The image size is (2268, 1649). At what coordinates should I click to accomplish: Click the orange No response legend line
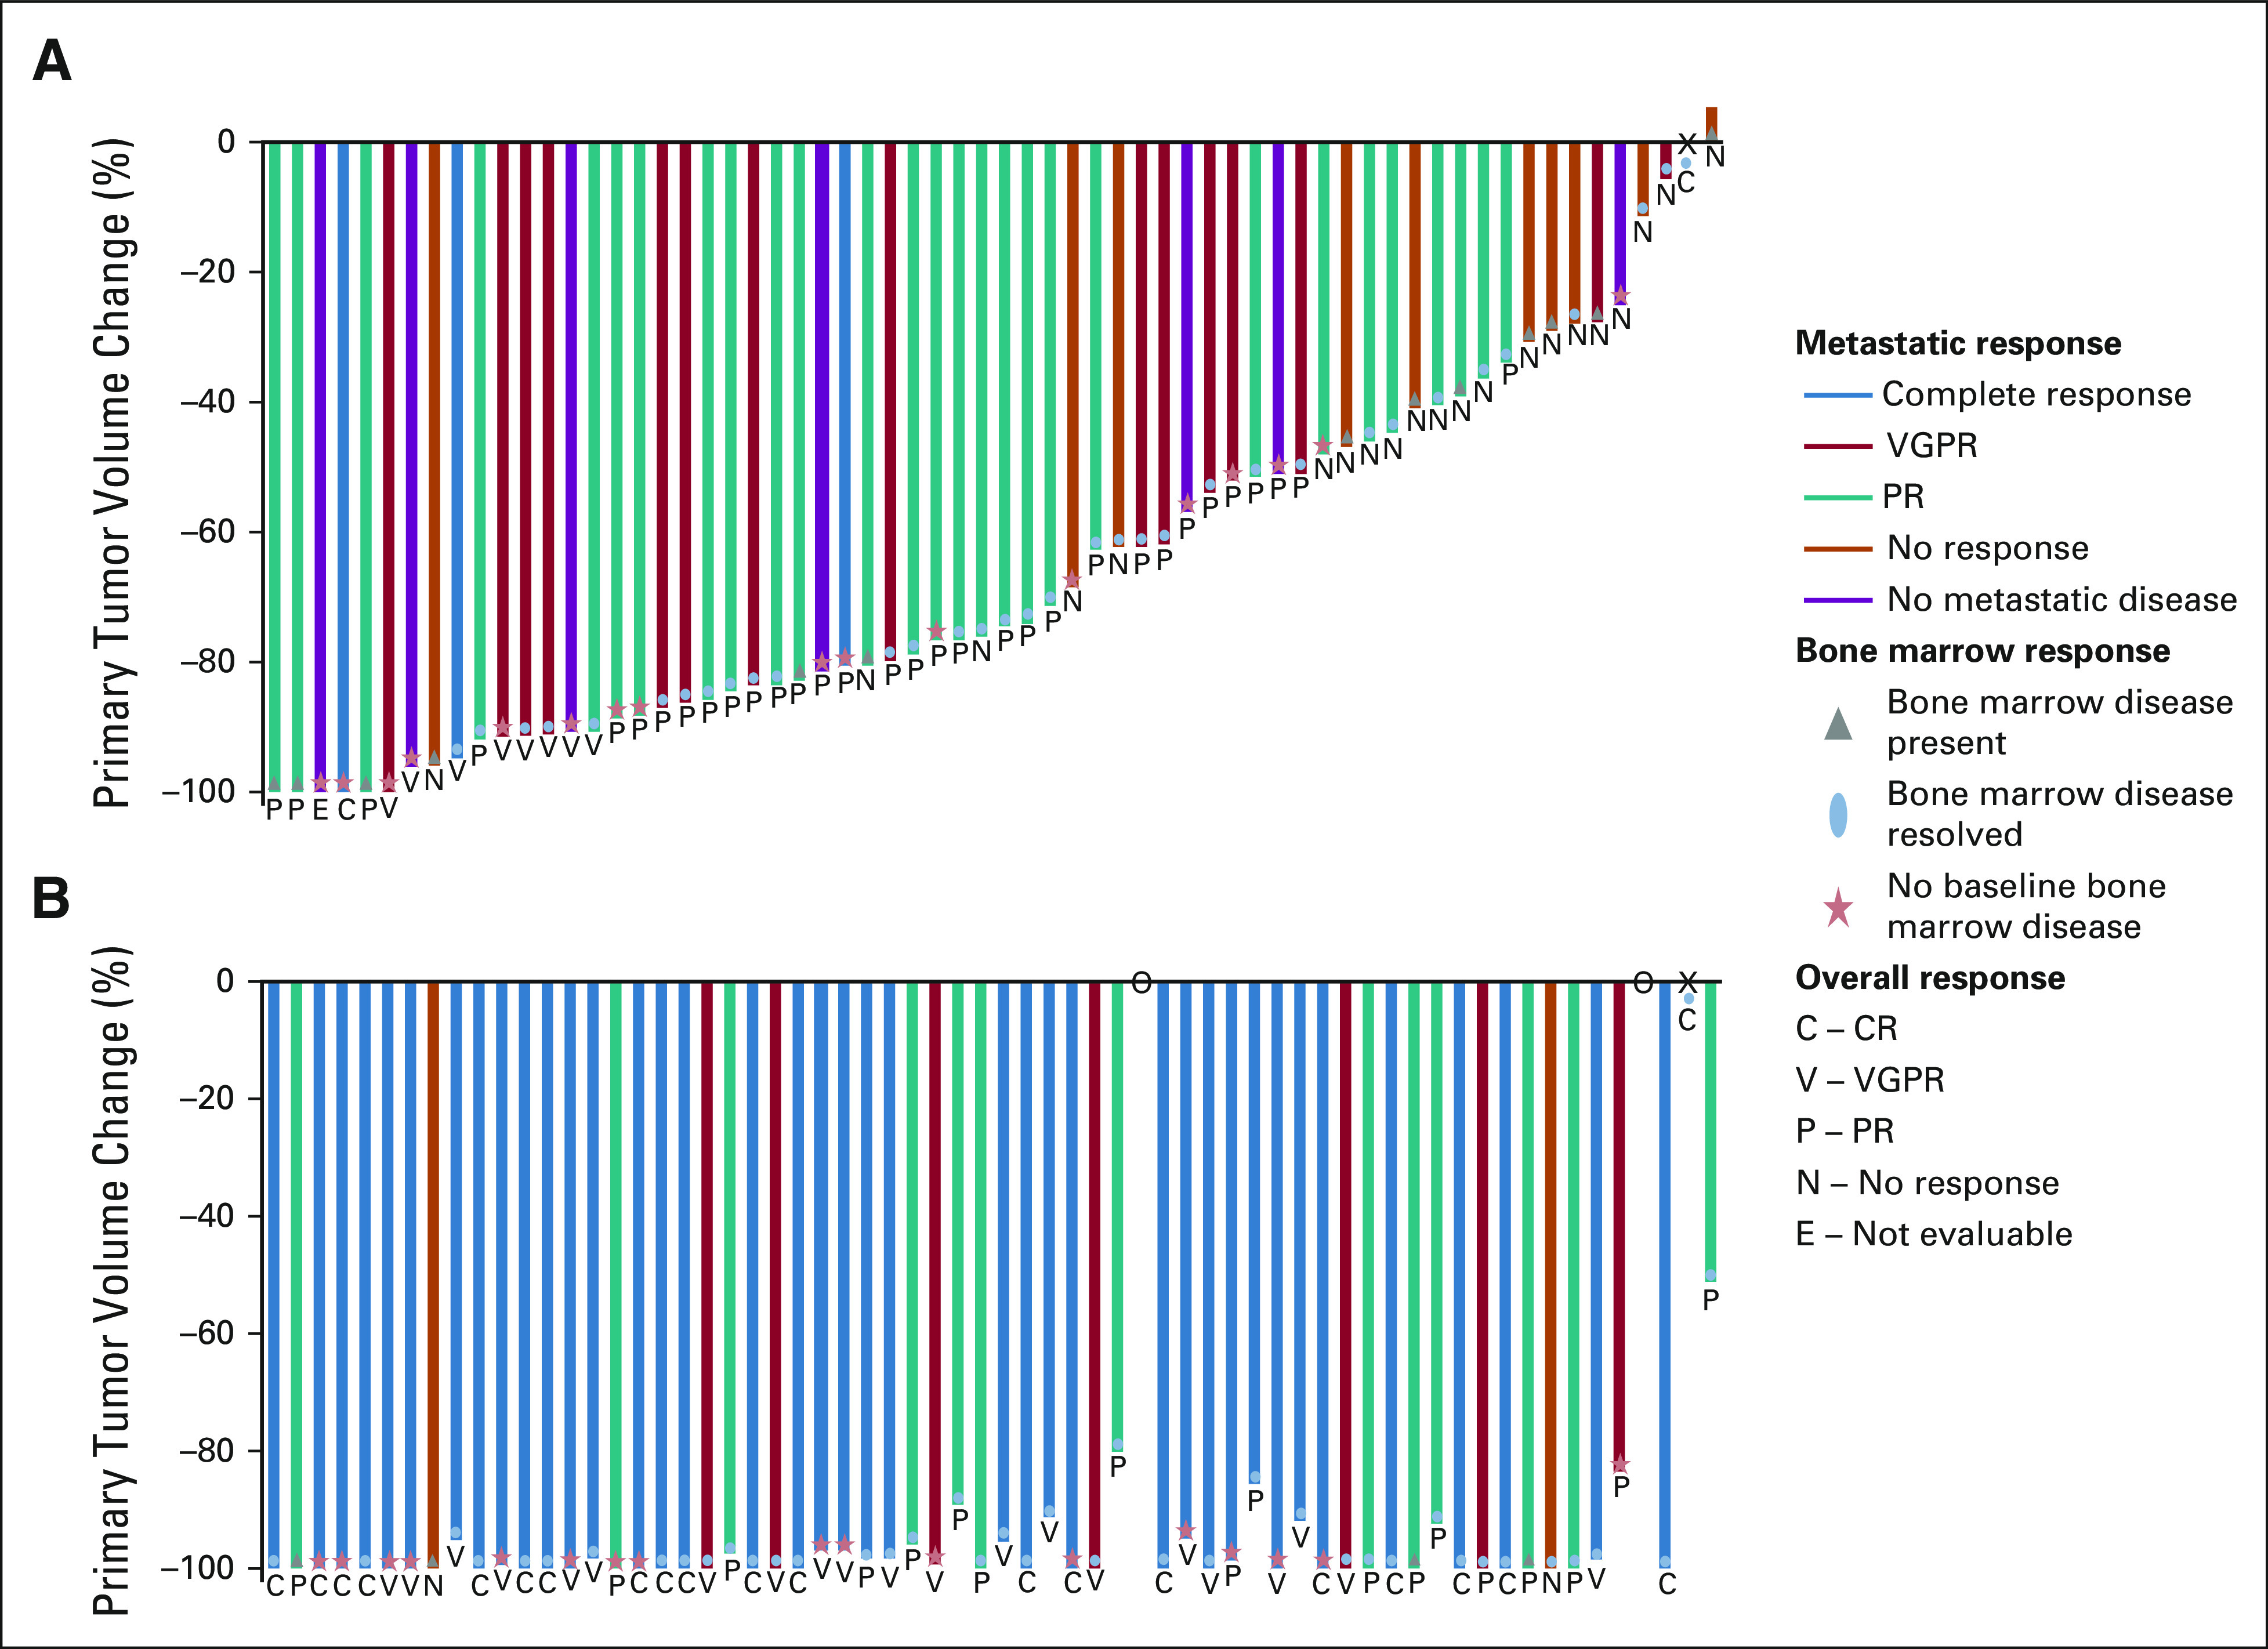pyautogui.click(x=1838, y=548)
